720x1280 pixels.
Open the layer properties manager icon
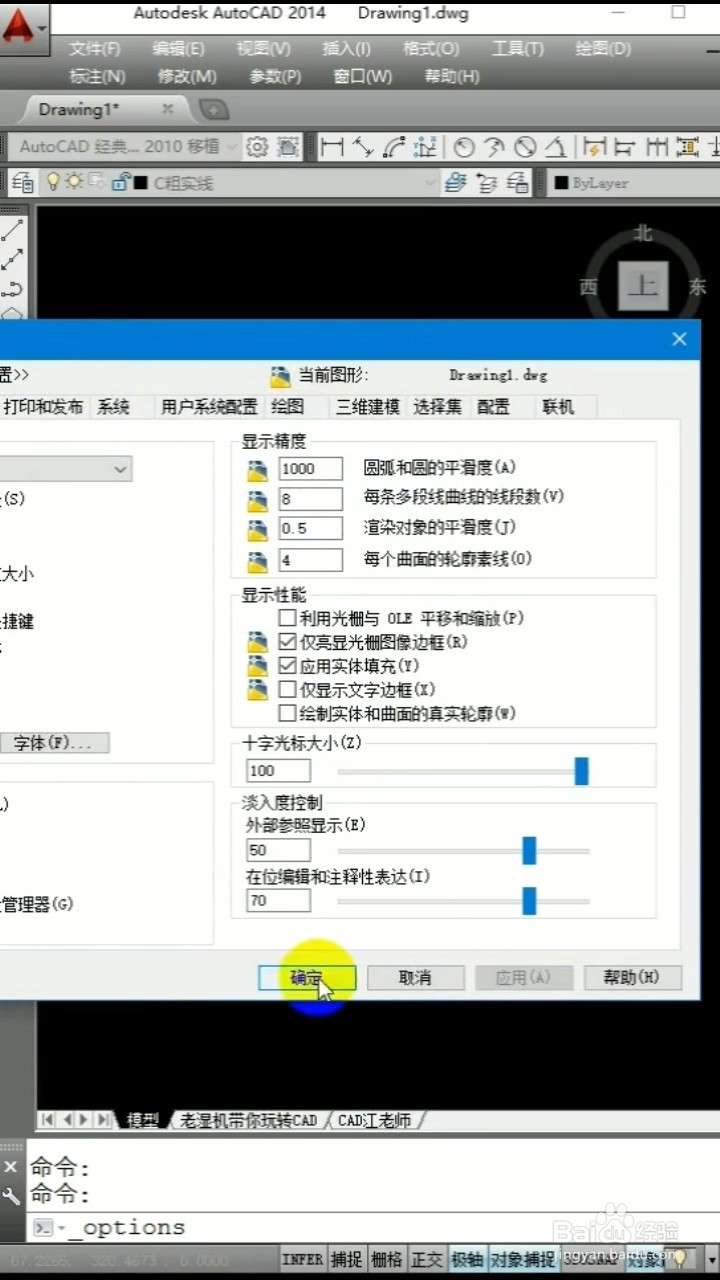[x=22, y=183]
